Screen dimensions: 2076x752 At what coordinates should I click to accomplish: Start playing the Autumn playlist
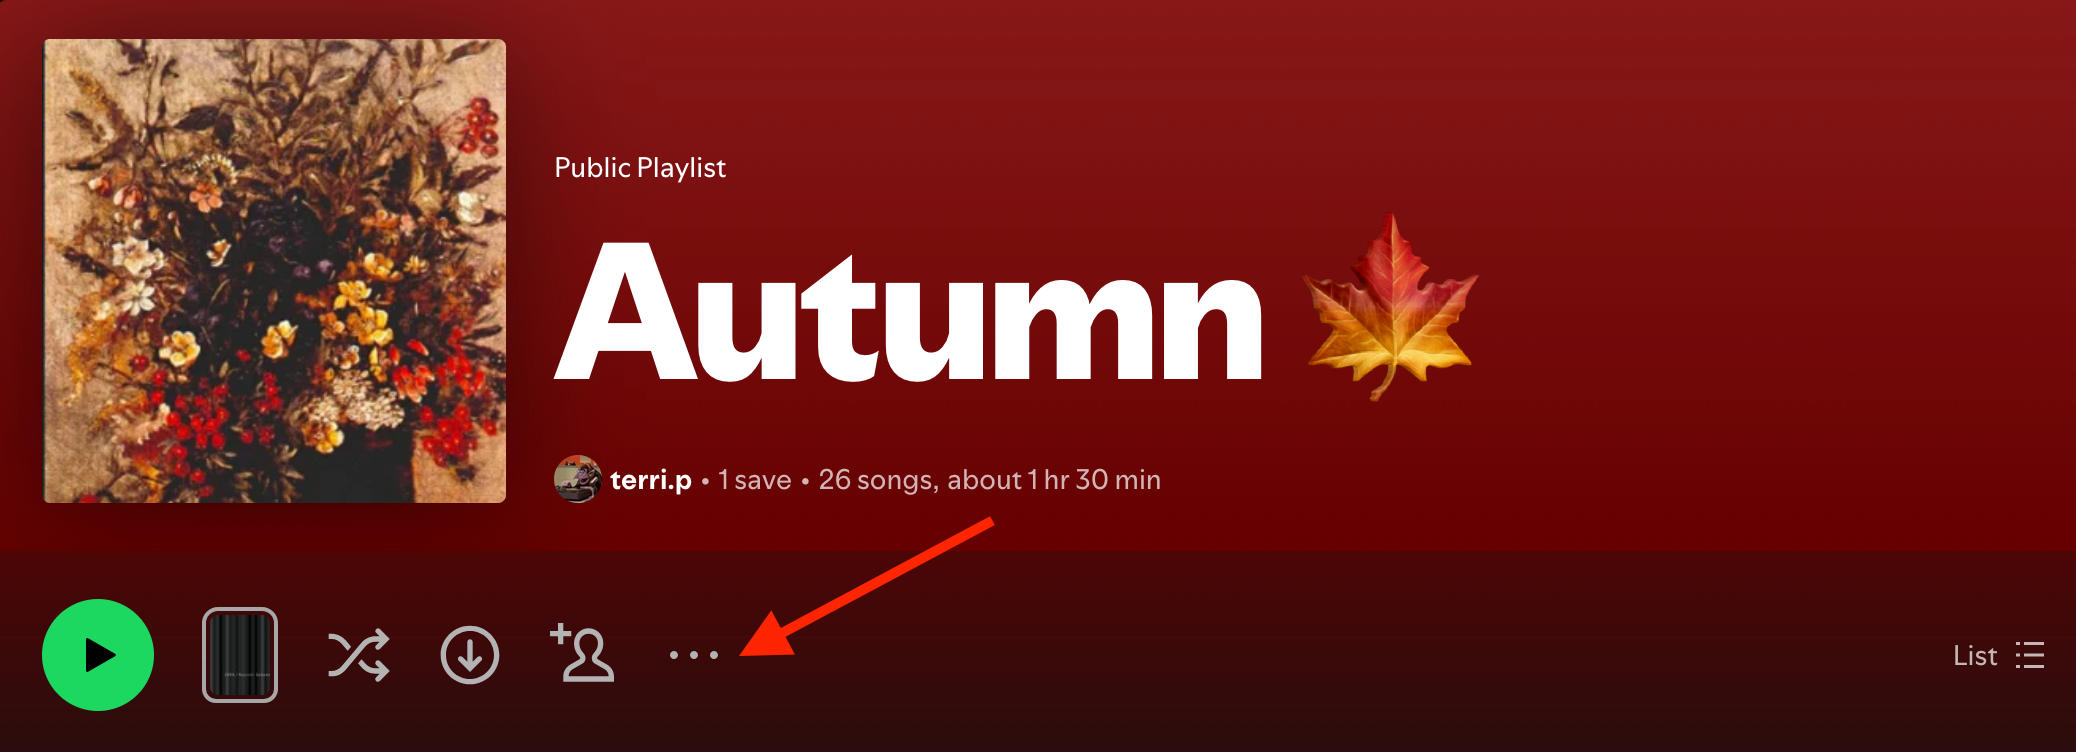click(98, 655)
